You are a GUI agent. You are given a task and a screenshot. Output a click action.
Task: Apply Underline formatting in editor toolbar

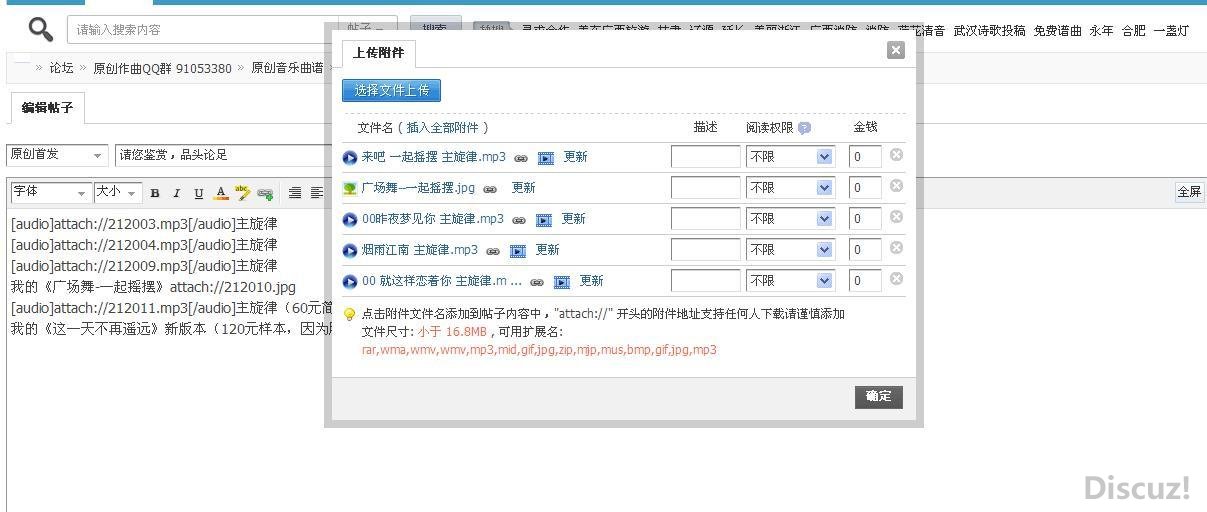coord(199,193)
